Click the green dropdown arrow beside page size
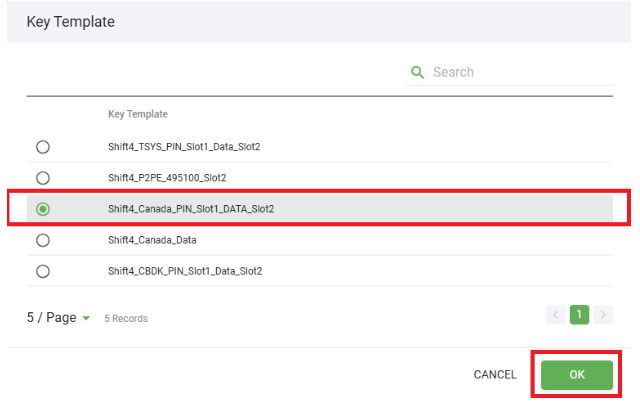 point(86,318)
